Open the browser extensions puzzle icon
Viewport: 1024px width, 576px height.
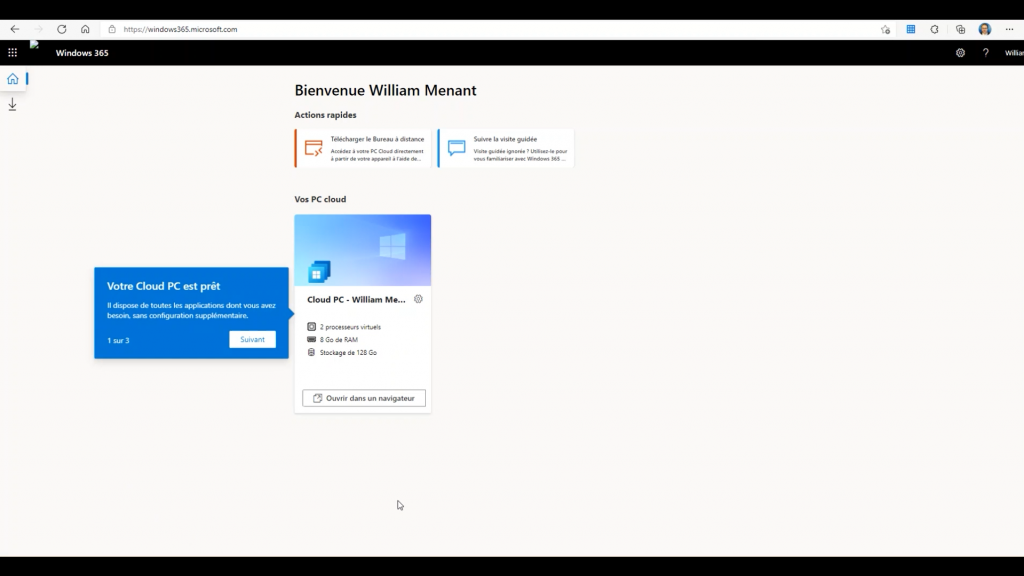coord(935,29)
